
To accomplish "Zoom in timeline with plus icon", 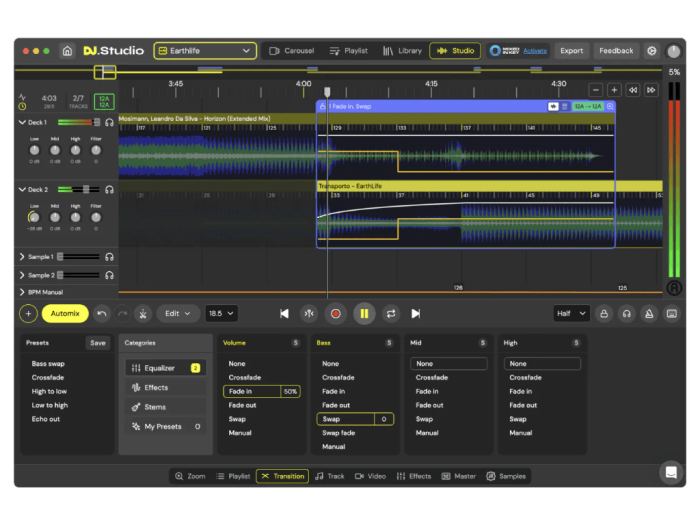I will point(614,90).
